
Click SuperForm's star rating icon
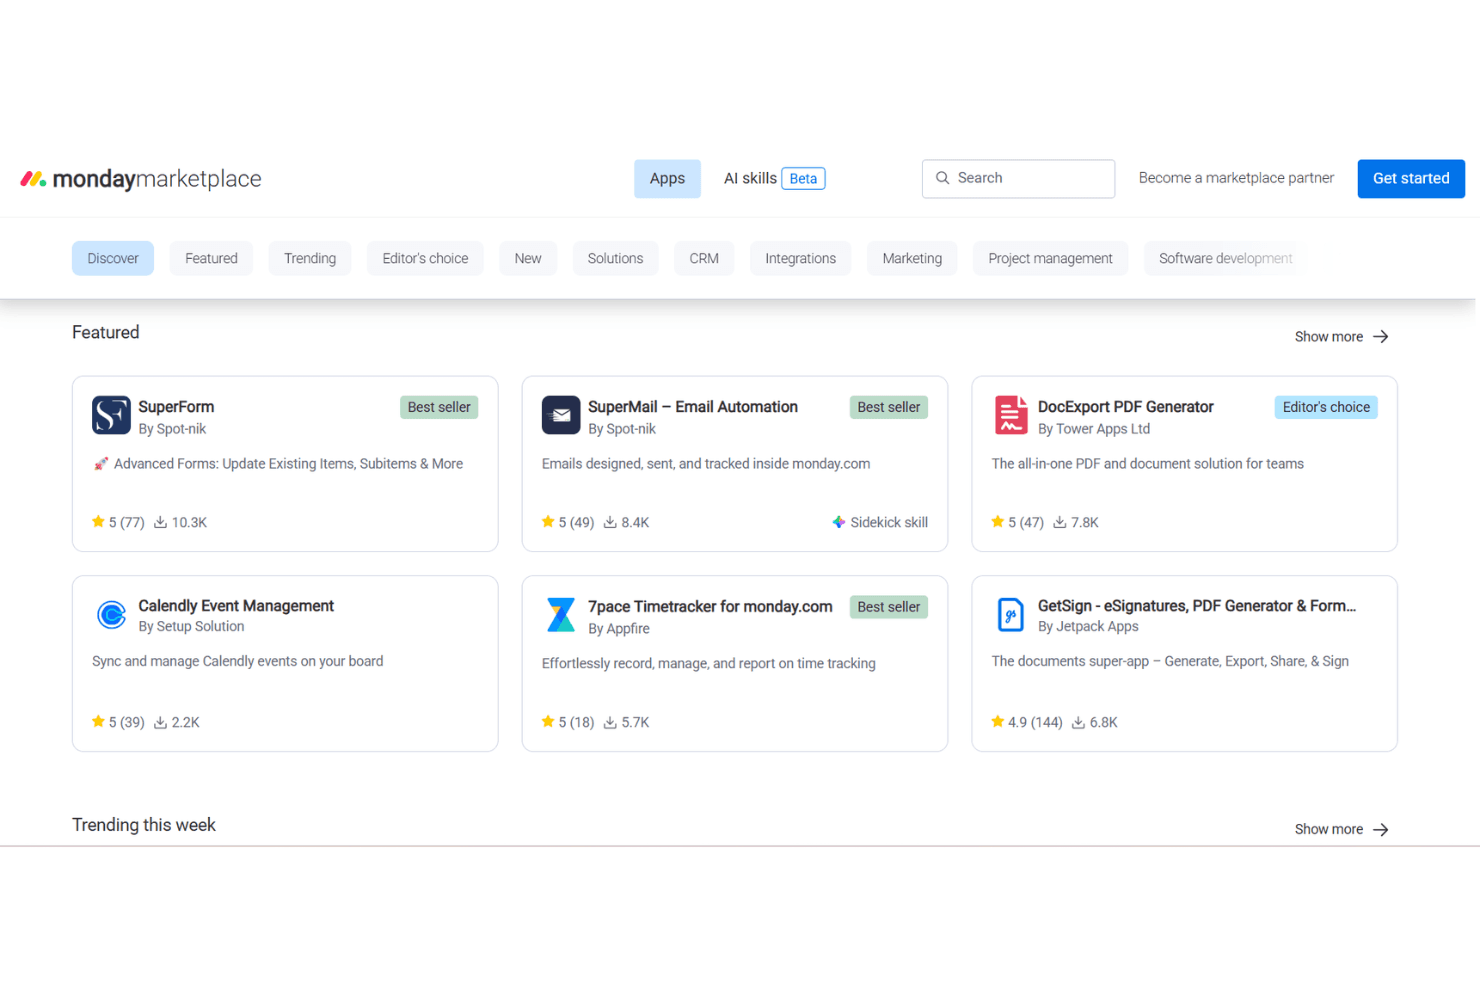click(98, 522)
